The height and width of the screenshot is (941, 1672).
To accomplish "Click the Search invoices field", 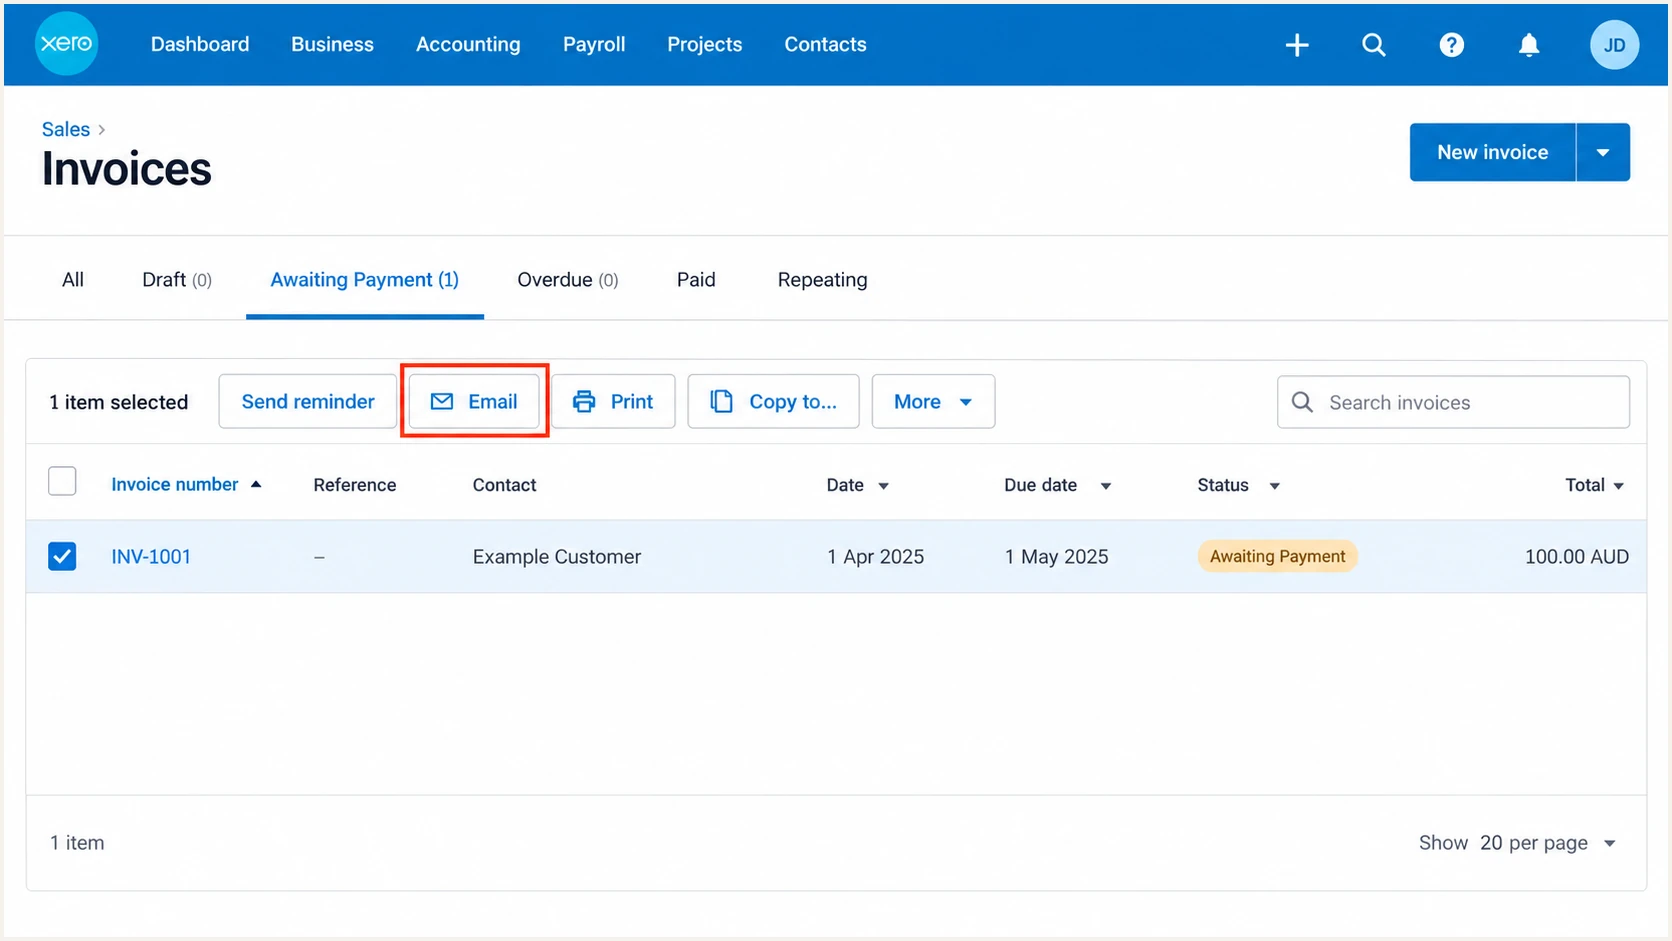I will coord(1453,402).
